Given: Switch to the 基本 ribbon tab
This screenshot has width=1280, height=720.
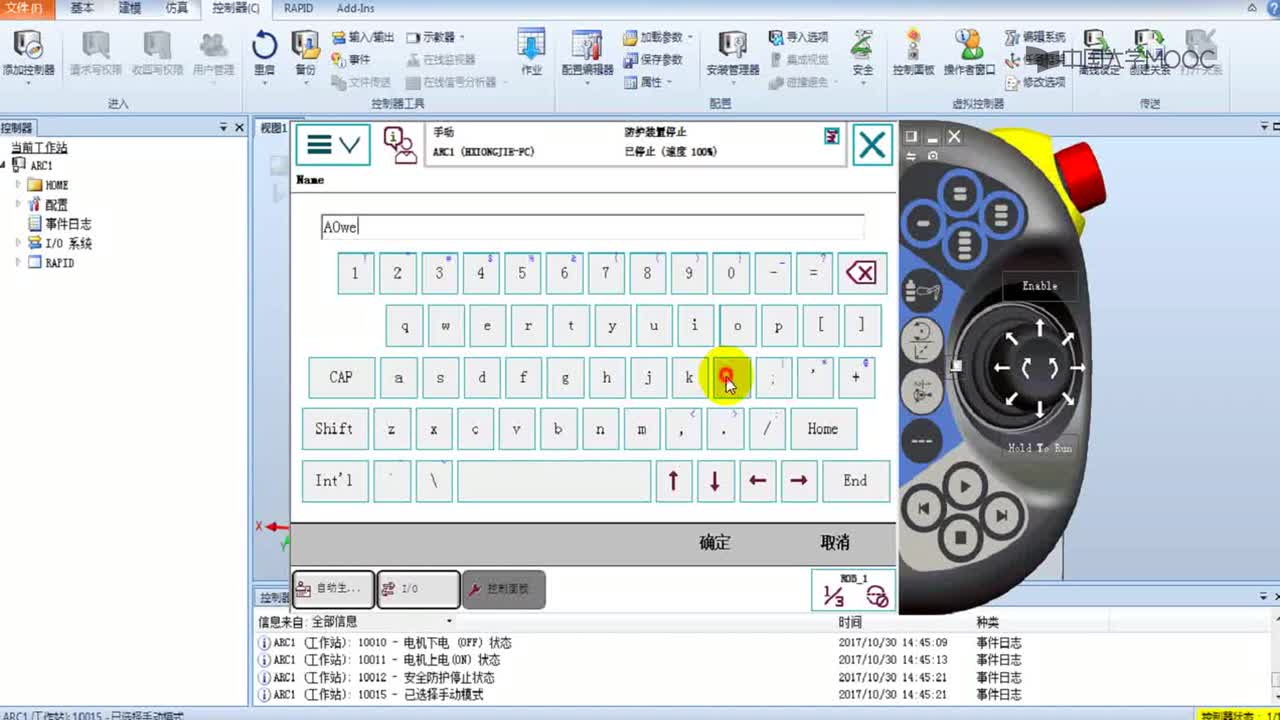Looking at the screenshot, I should [x=83, y=8].
